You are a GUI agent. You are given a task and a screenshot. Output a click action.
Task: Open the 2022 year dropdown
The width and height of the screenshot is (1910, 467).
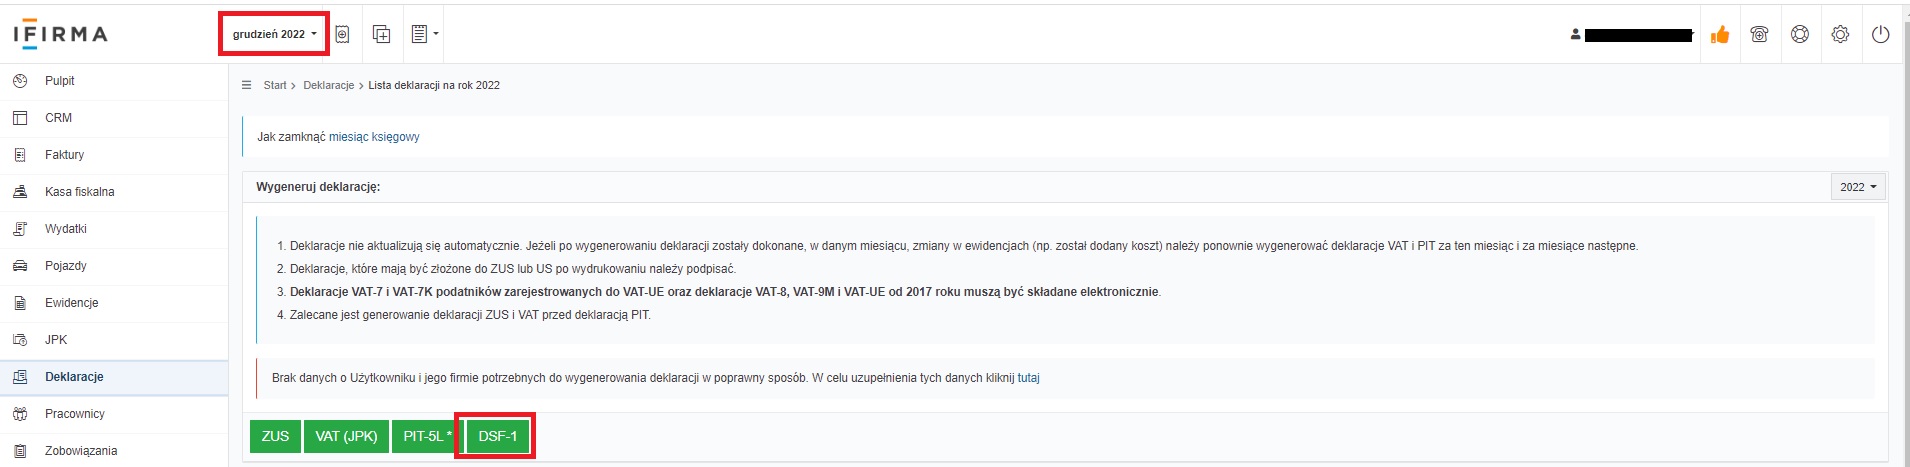point(1858,187)
